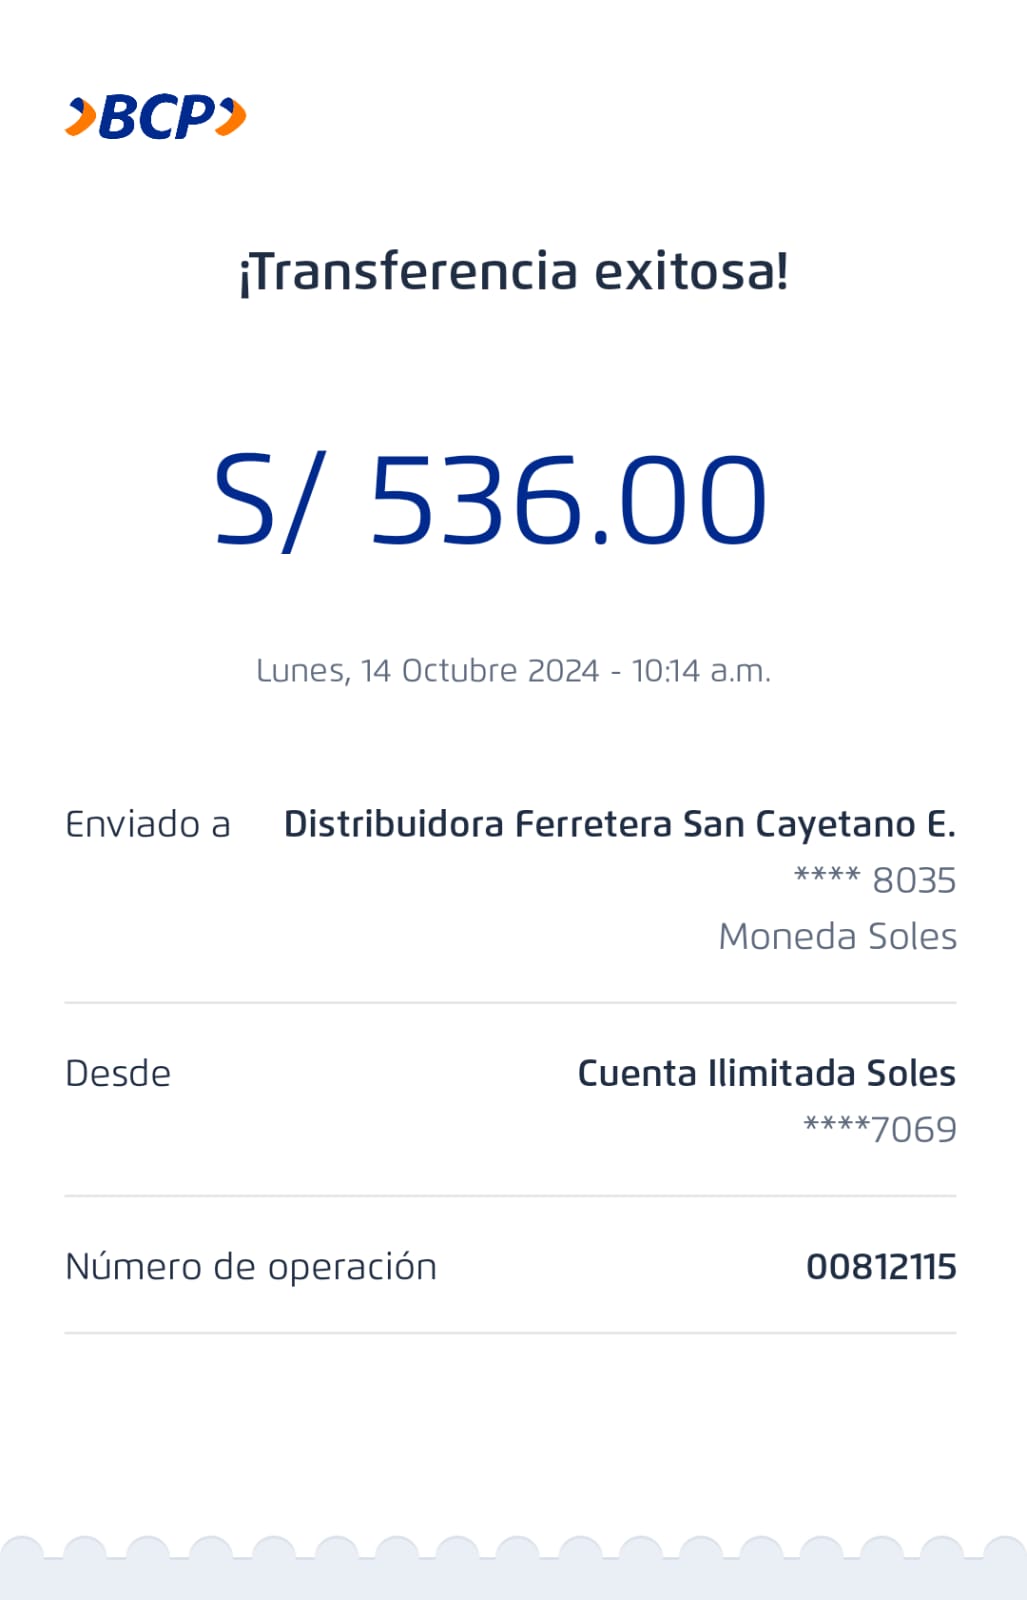Click recipient account ending in 8035
1027x1600 pixels.
pos(875,880)
